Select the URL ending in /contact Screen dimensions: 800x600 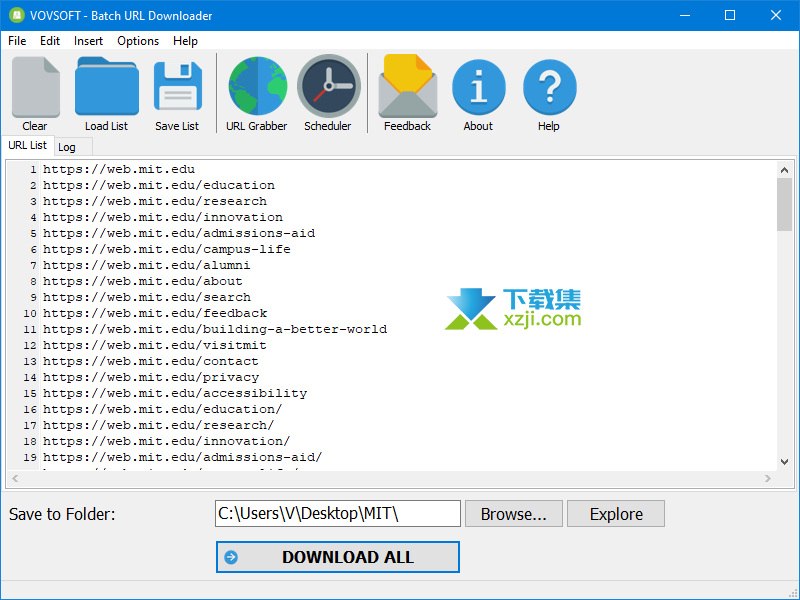(151, 361)
